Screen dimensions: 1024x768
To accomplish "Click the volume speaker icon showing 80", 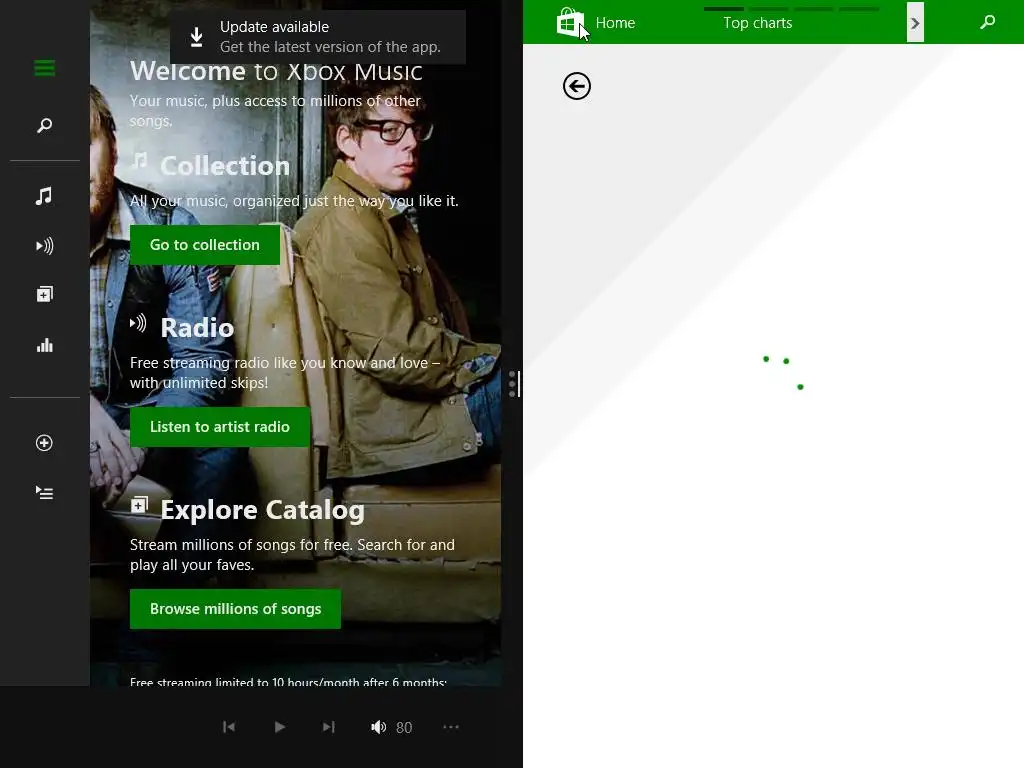I will tap(379, 727).
